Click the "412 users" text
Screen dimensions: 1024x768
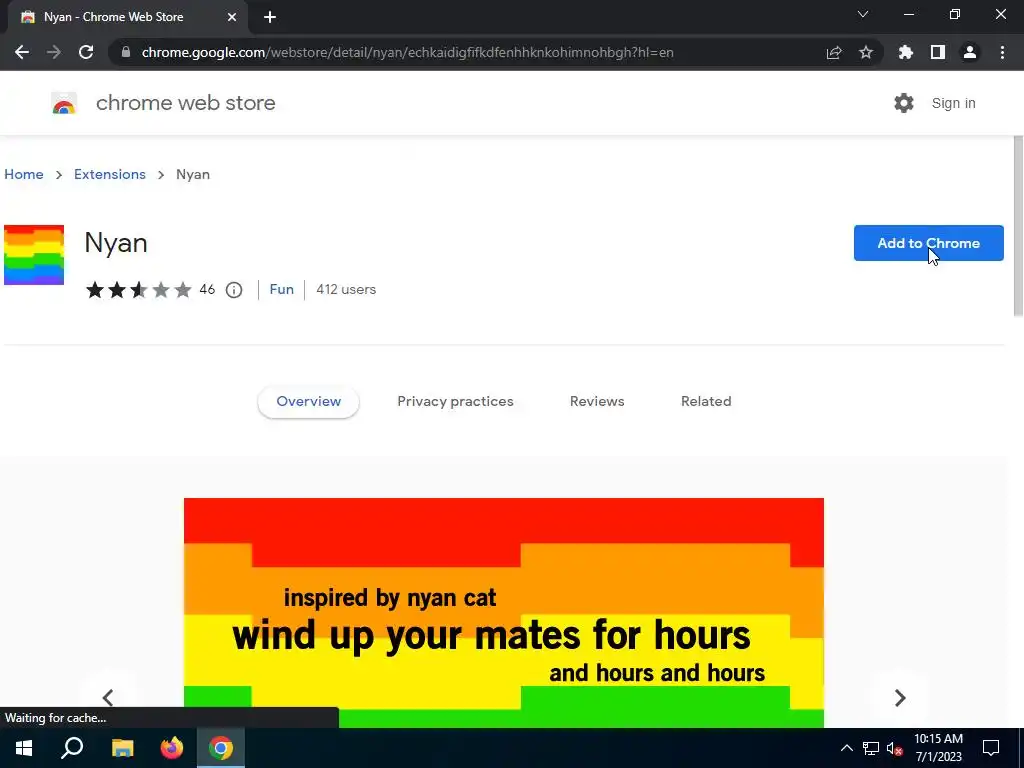(x=346, y=289)
